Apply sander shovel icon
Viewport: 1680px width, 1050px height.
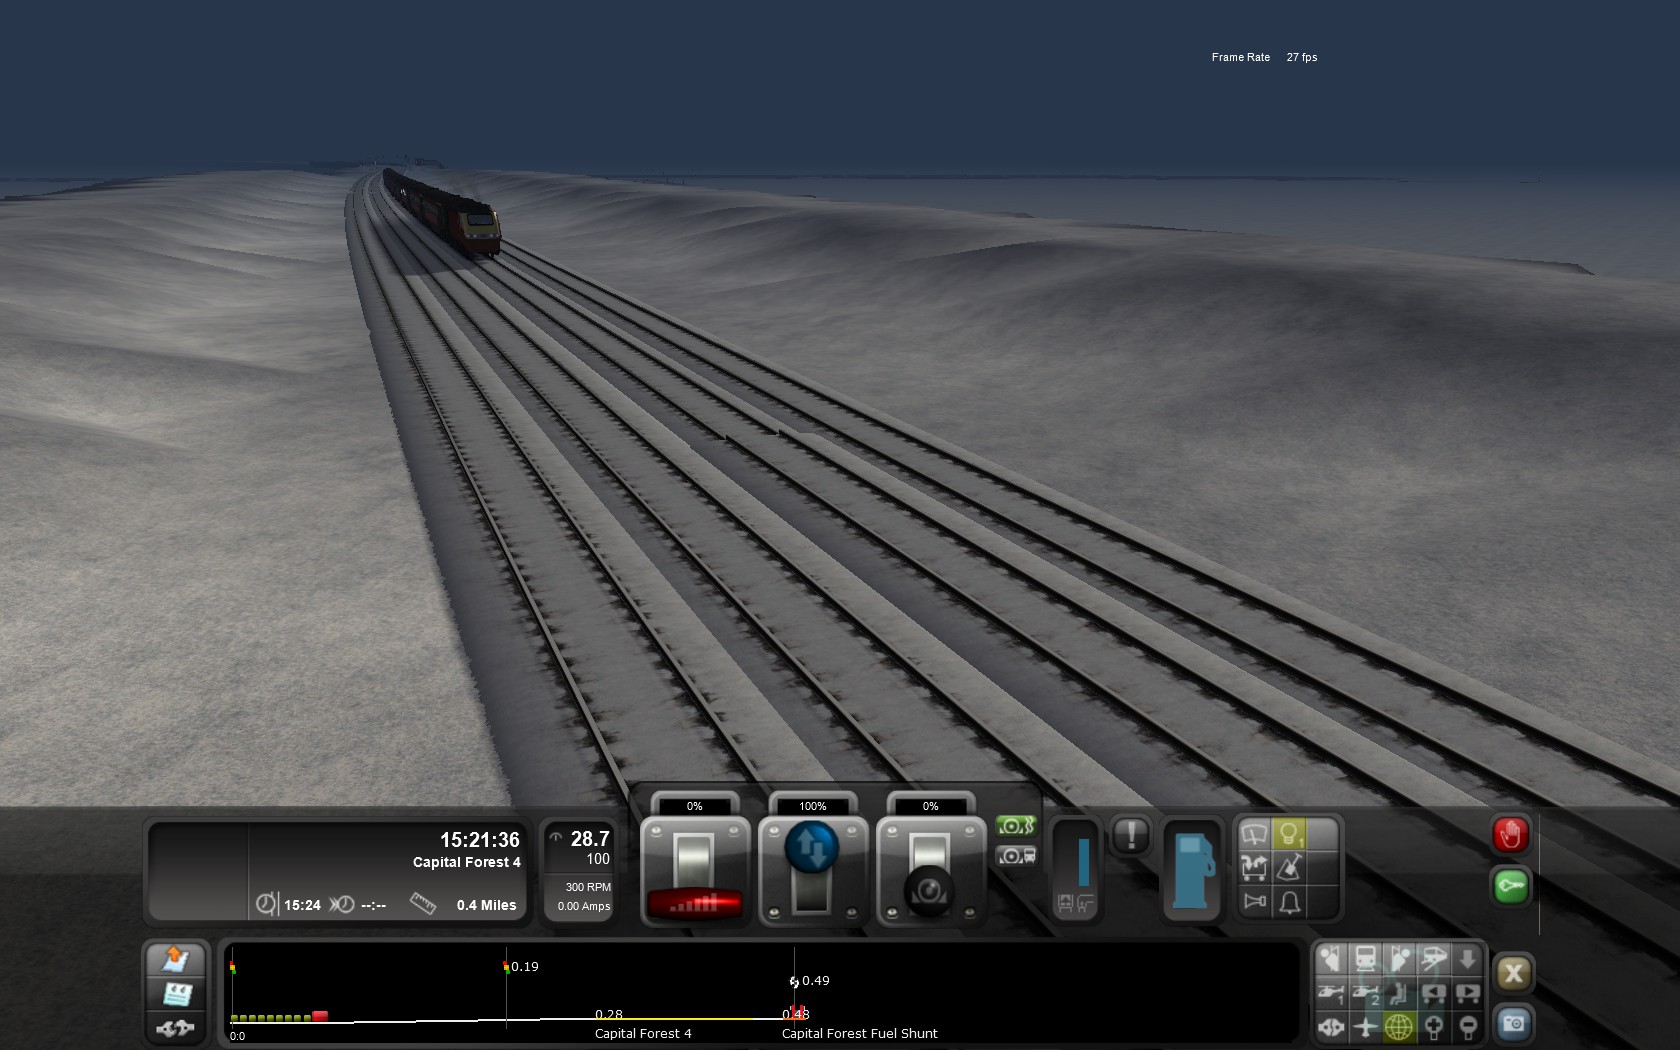pos(1289,867)
